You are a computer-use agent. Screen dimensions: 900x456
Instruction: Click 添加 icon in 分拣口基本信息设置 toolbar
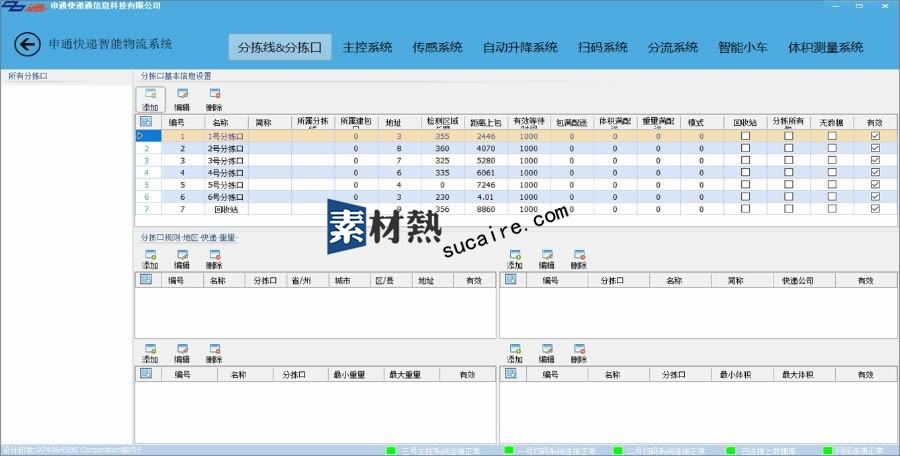coord(150,98)
